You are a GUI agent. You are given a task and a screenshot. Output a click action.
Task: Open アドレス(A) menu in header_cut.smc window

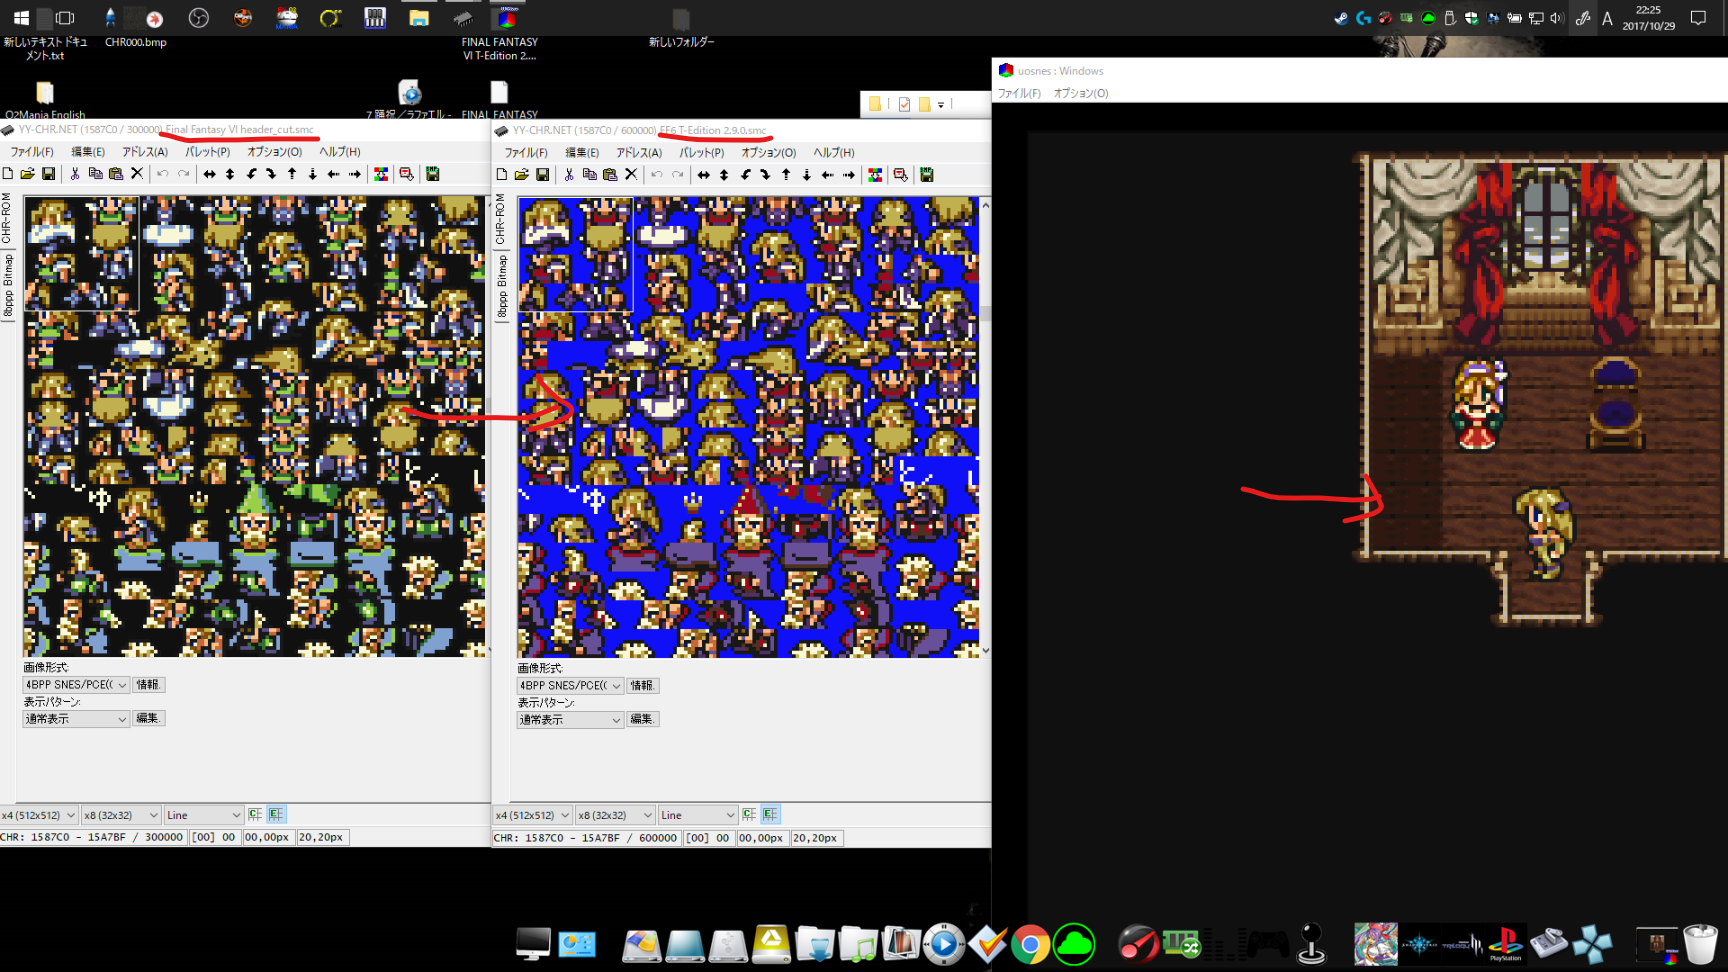(145, 152)
